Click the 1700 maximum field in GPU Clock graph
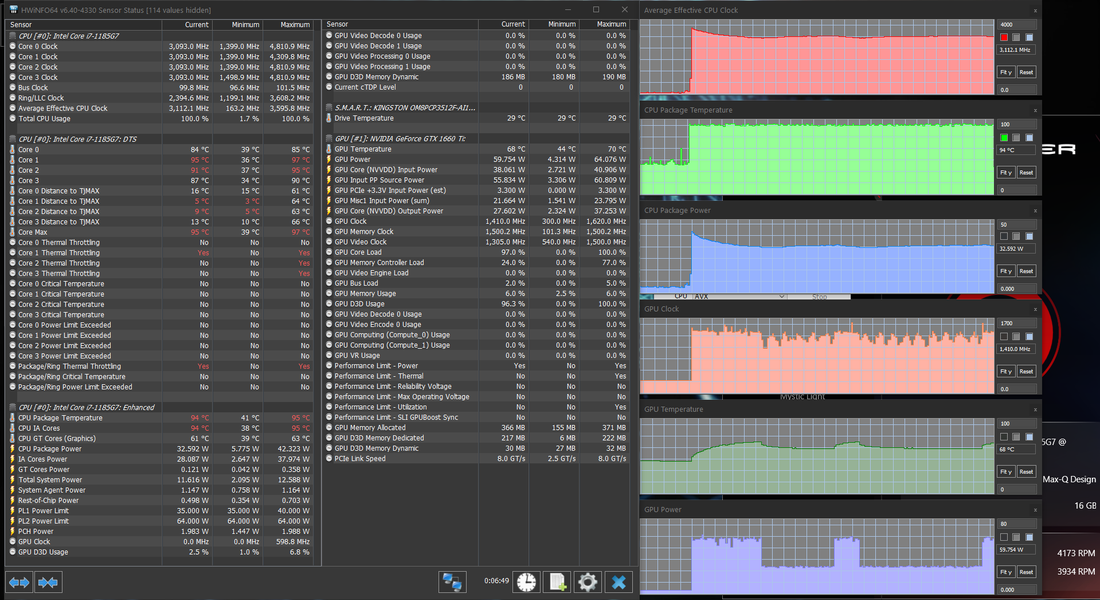Screen dimensions: 1100x600 [1017, 324]
